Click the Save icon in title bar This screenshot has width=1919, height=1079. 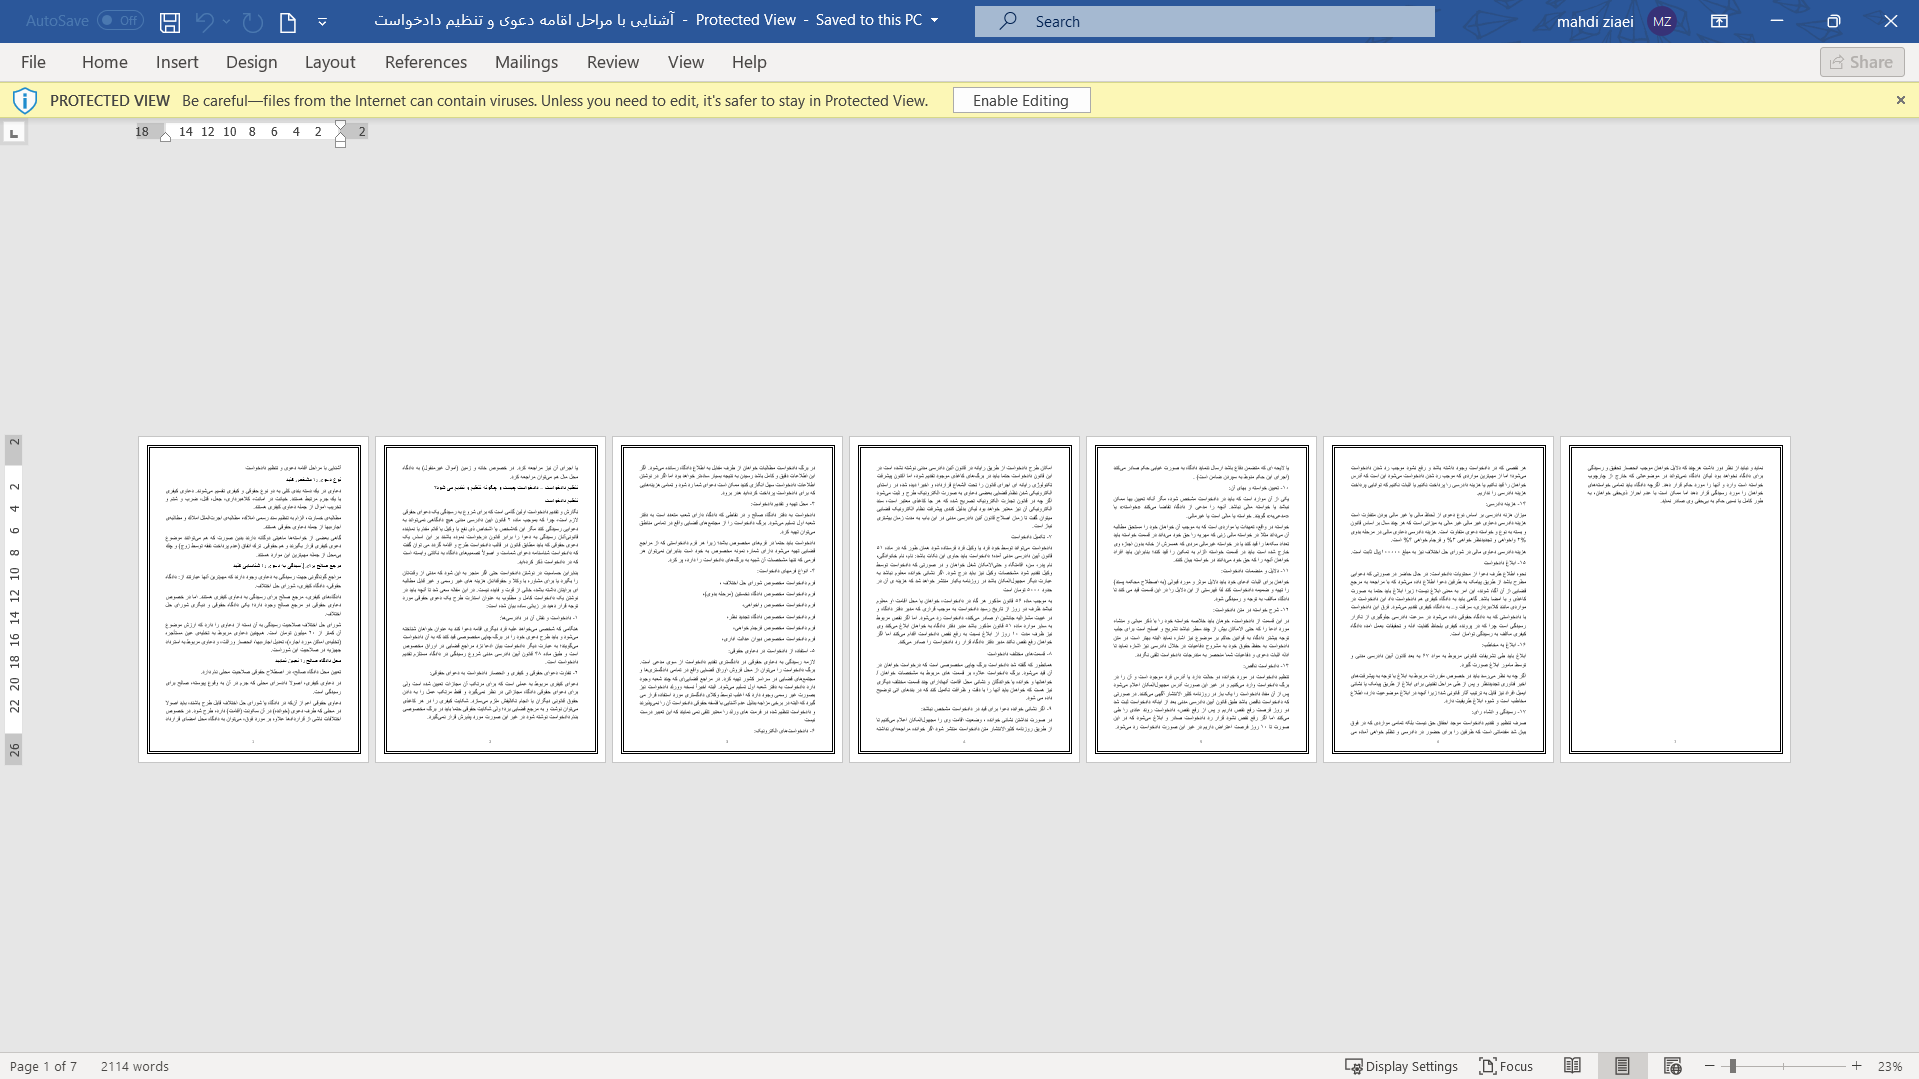[x=170, y=22]
